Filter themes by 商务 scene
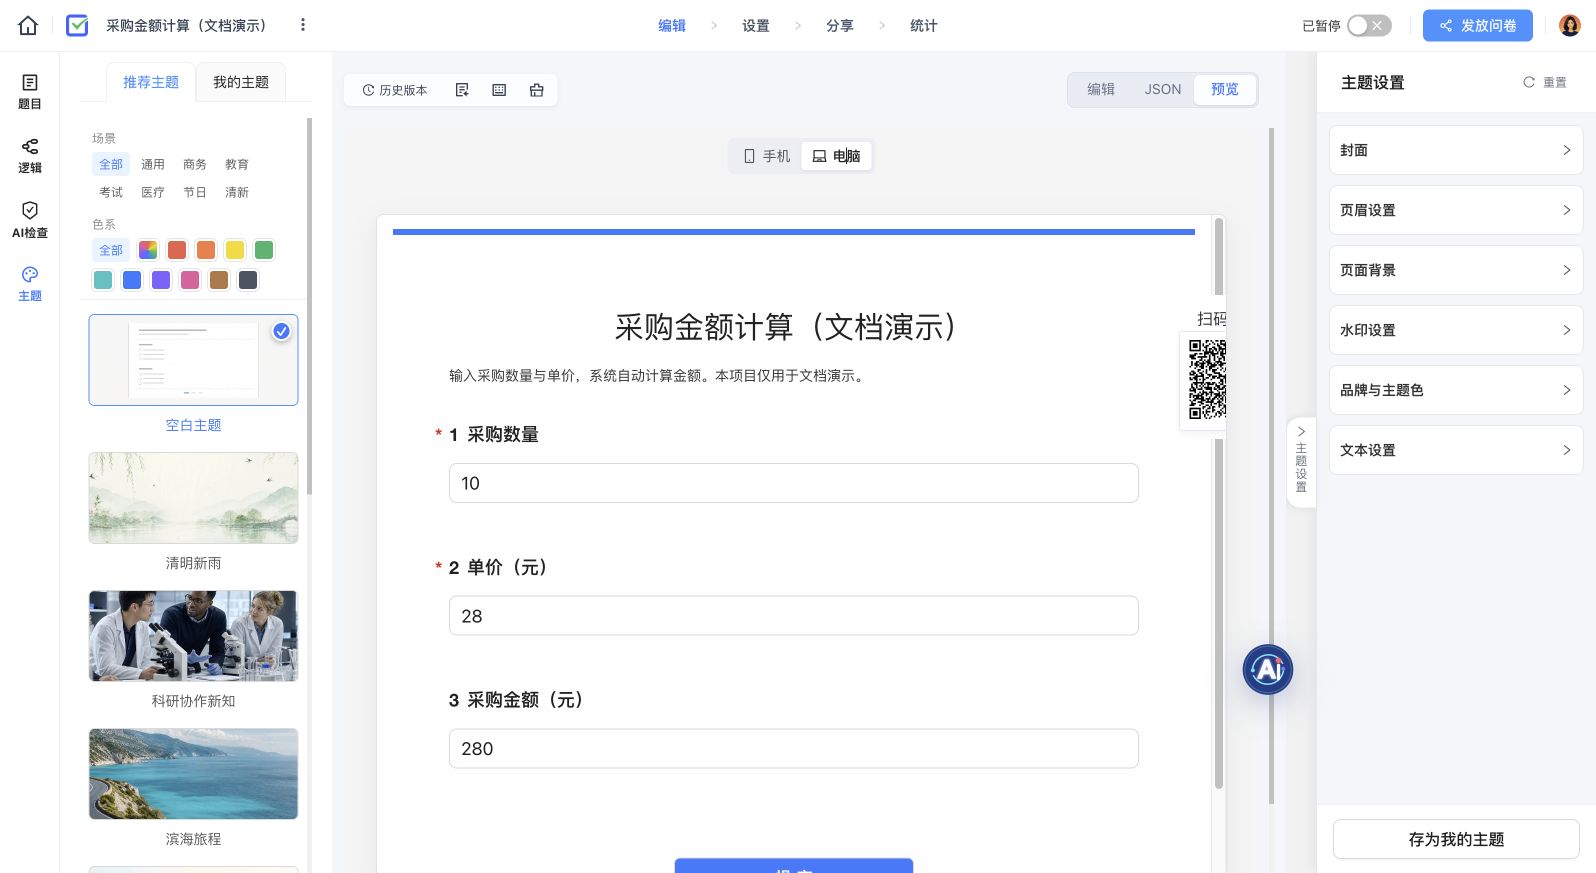The width and height of the screenshot is (1596, 873). point(195,164)
